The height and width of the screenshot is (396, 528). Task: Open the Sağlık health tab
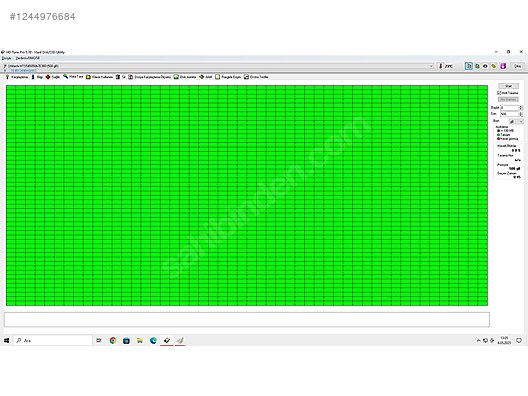(53, 77)
